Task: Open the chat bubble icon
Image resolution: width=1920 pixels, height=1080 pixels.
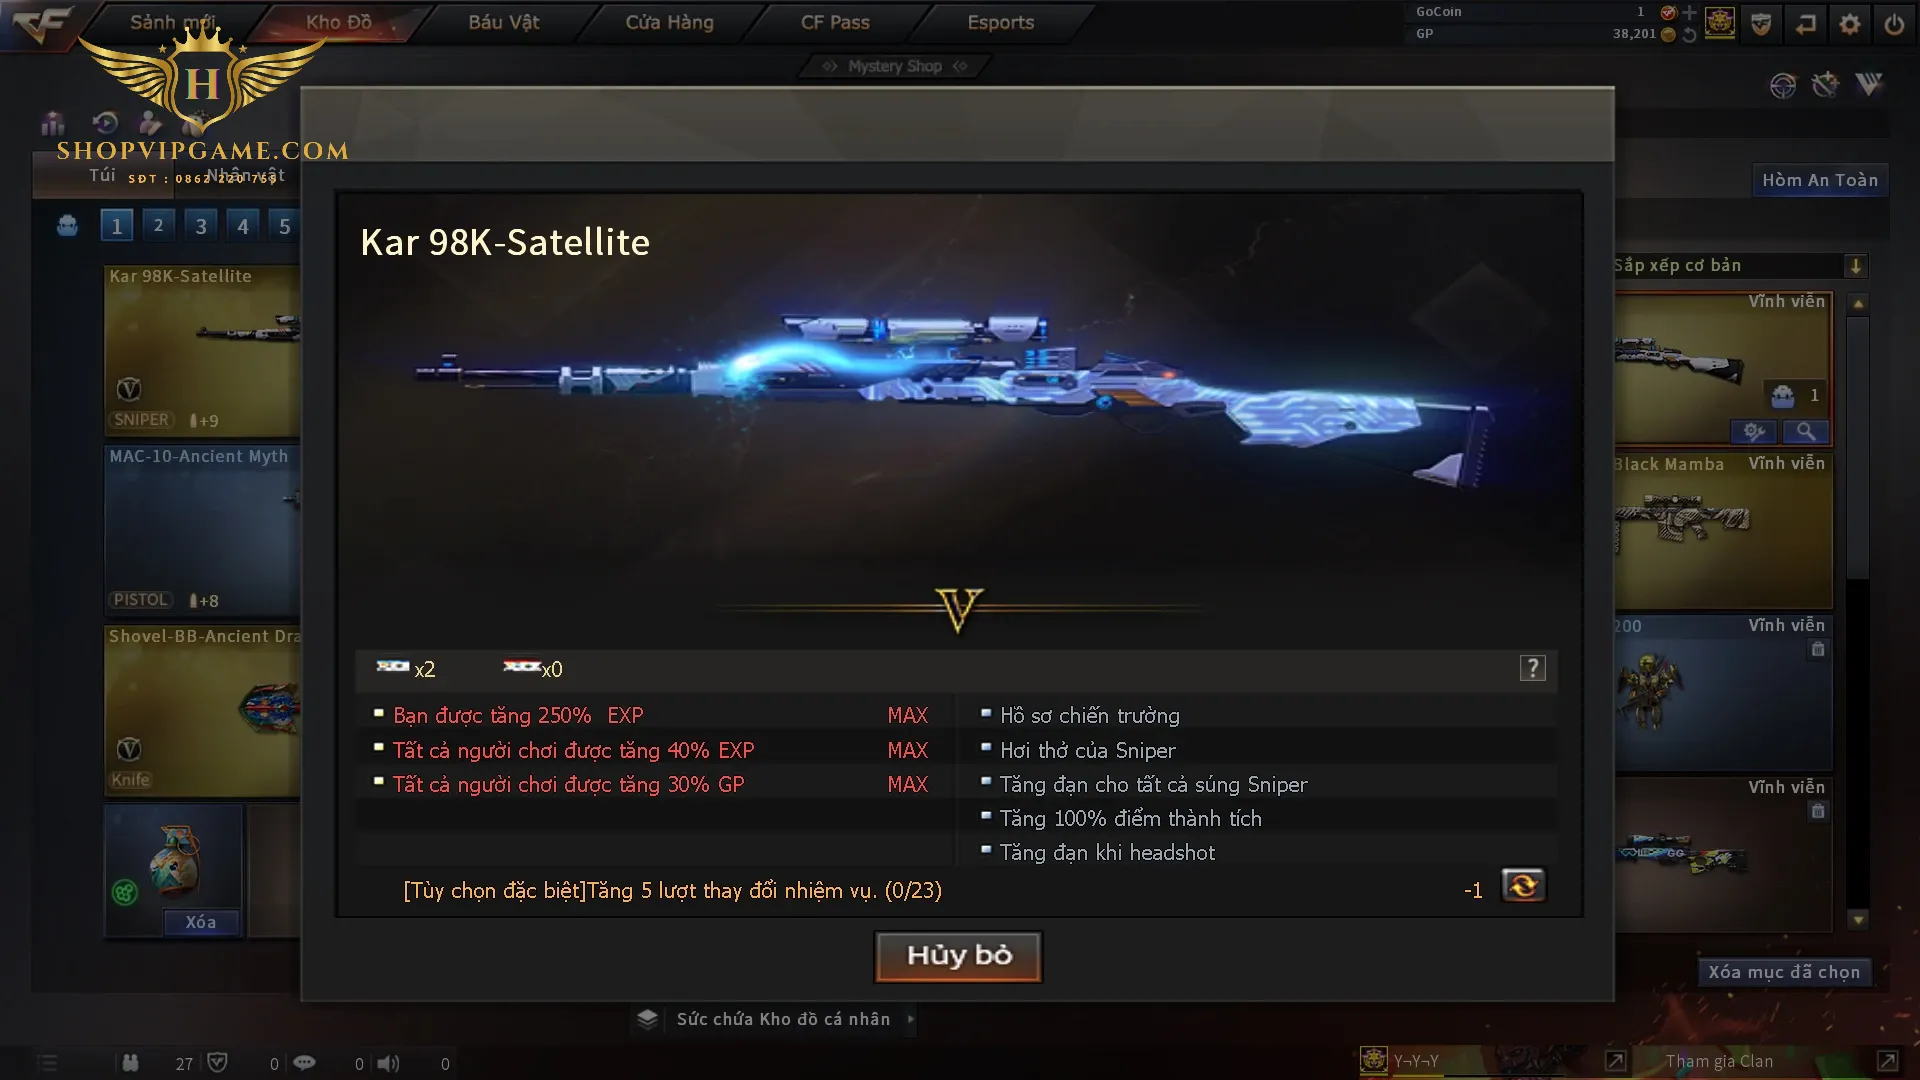Action: coord(304,1063)
